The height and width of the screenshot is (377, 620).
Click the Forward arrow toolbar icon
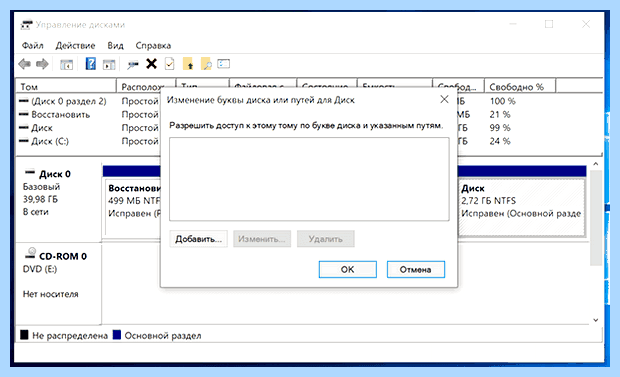[x=42, y=64]
